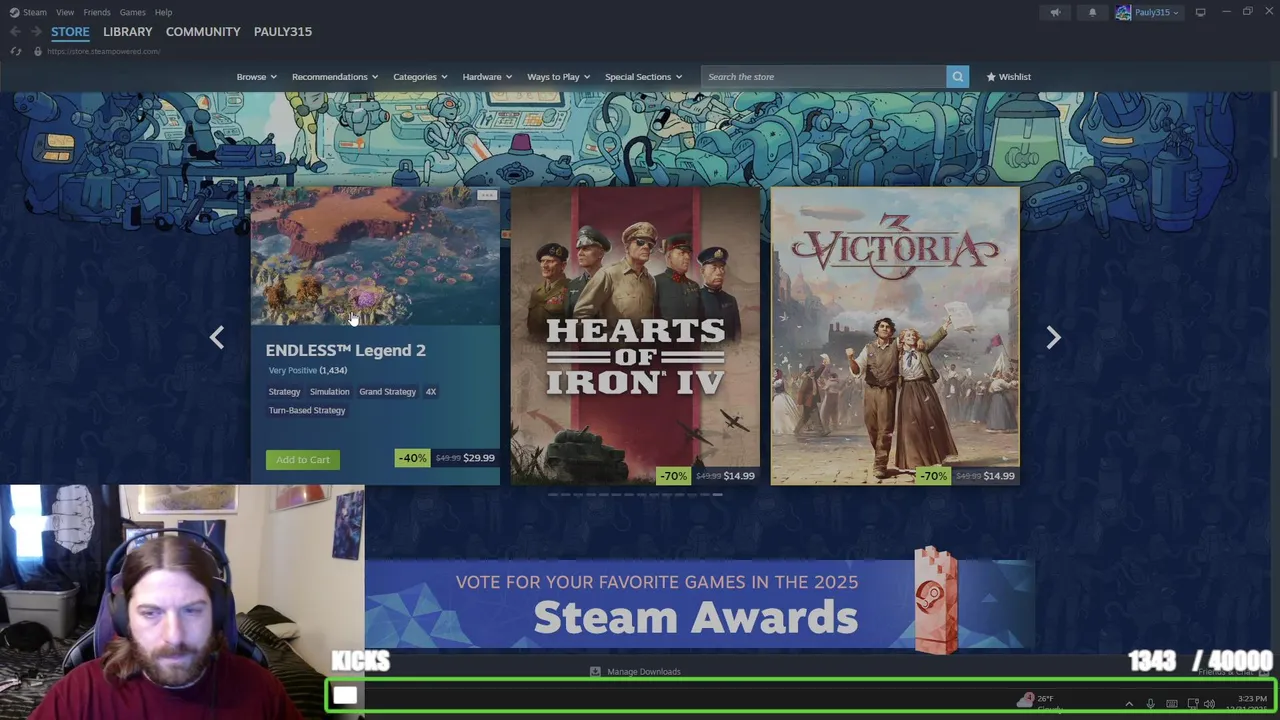Screen dimensions: 1280x720
Task: Click the Turn-Based Strategy tag
Action: 307,411
